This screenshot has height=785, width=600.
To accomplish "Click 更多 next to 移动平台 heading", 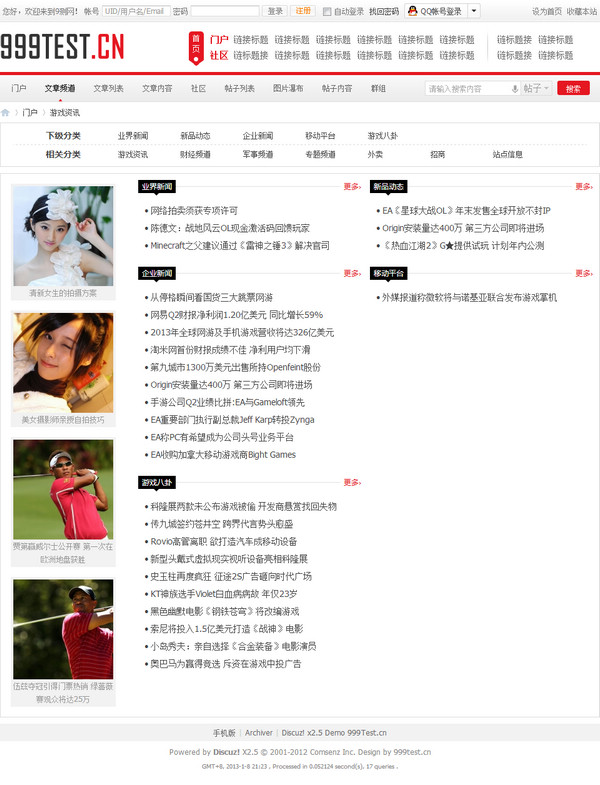I will [x=584, y=273].
